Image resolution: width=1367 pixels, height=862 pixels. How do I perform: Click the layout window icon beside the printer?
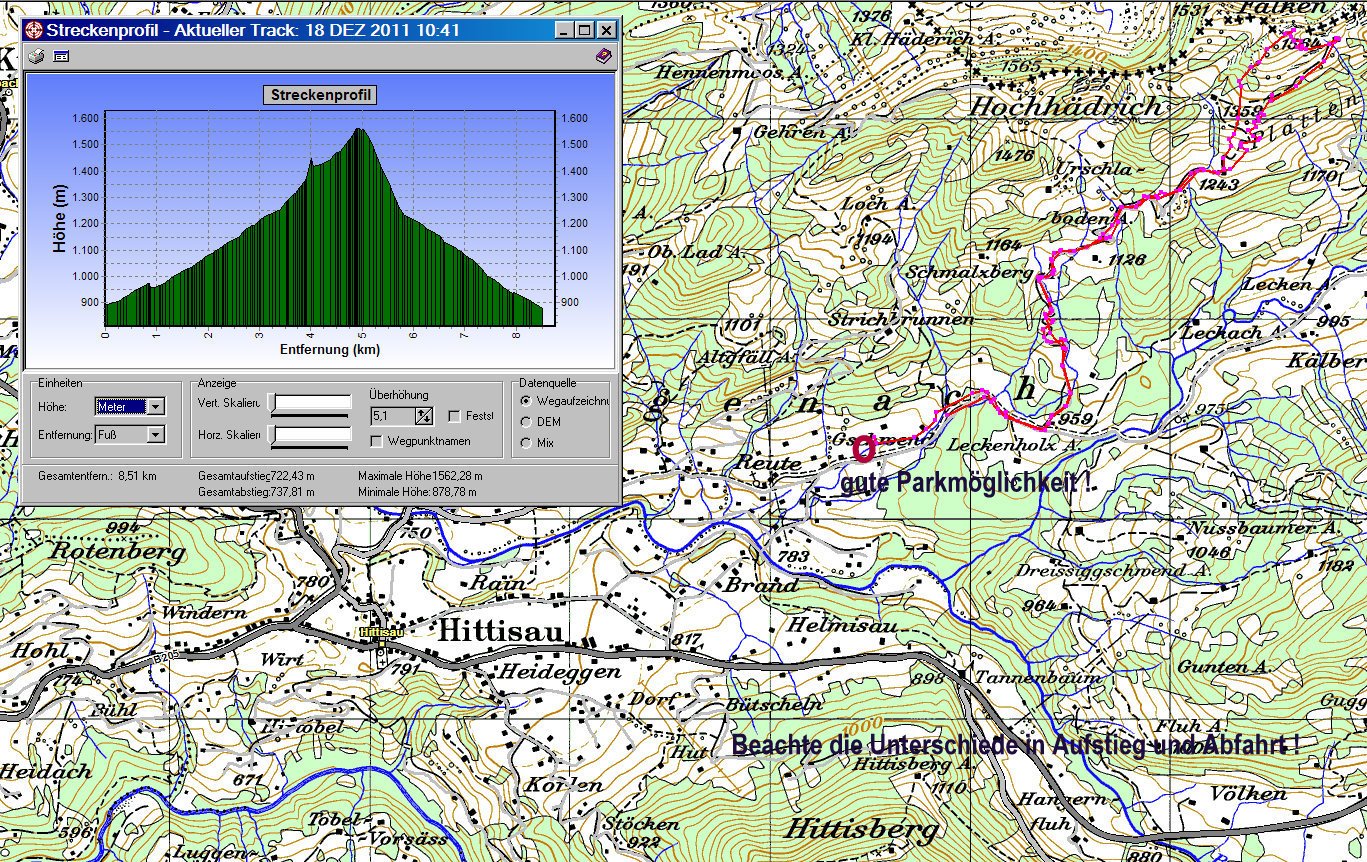(60, 57)
